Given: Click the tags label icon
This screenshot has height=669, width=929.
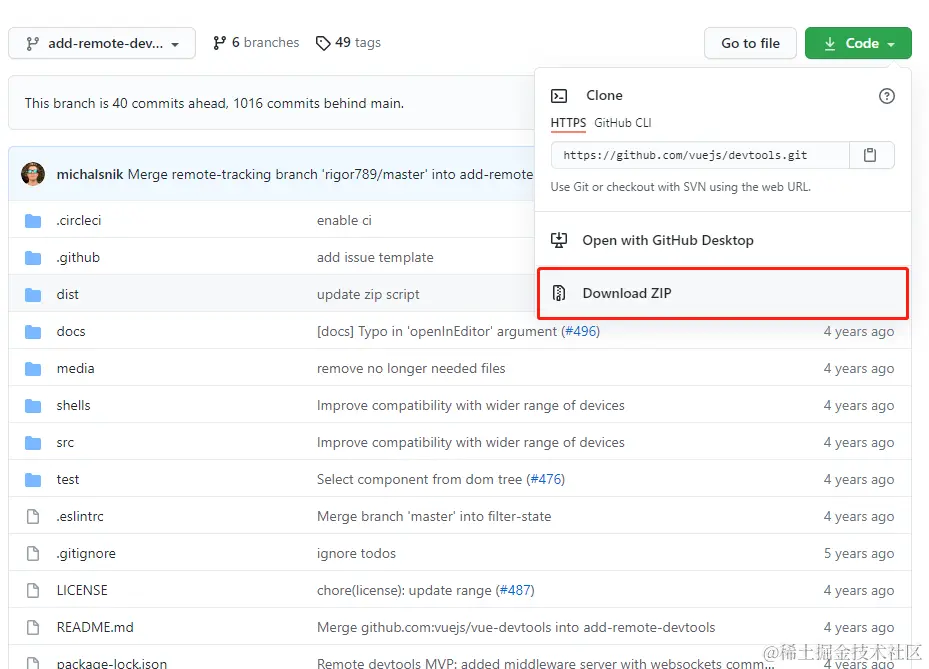Looking at the screenshot, I should tap(323, 43).
